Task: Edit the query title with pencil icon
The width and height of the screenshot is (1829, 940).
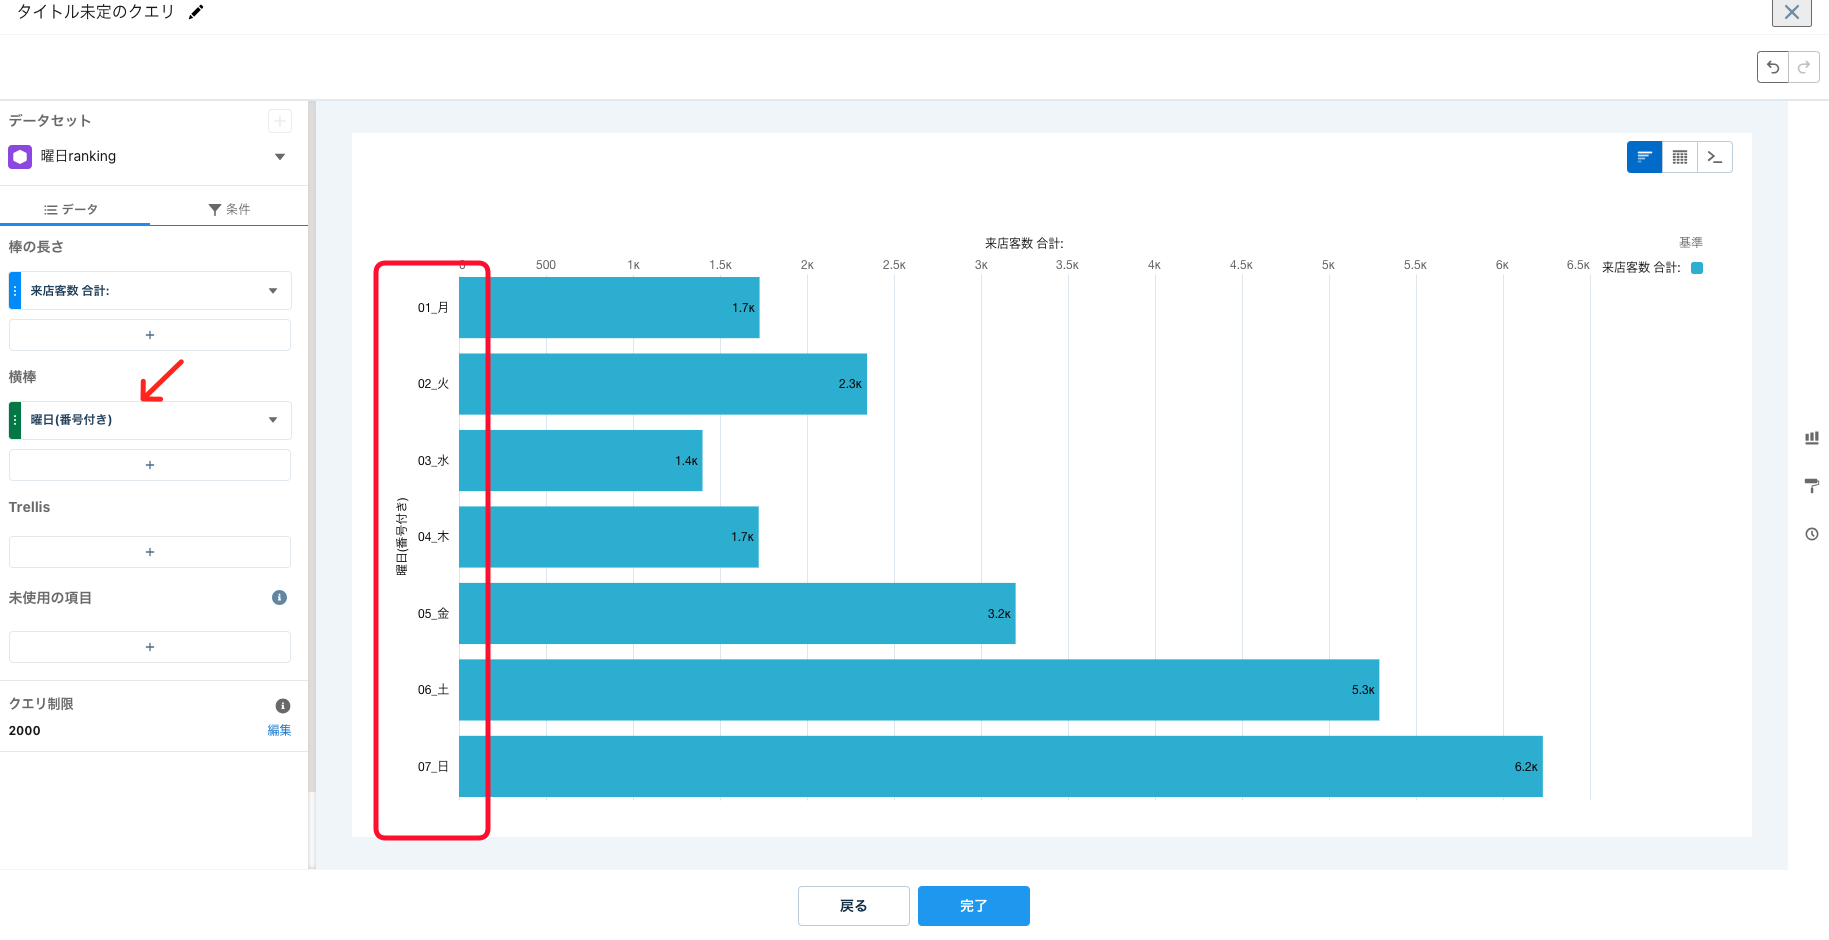Action: [x=196, y=12]
